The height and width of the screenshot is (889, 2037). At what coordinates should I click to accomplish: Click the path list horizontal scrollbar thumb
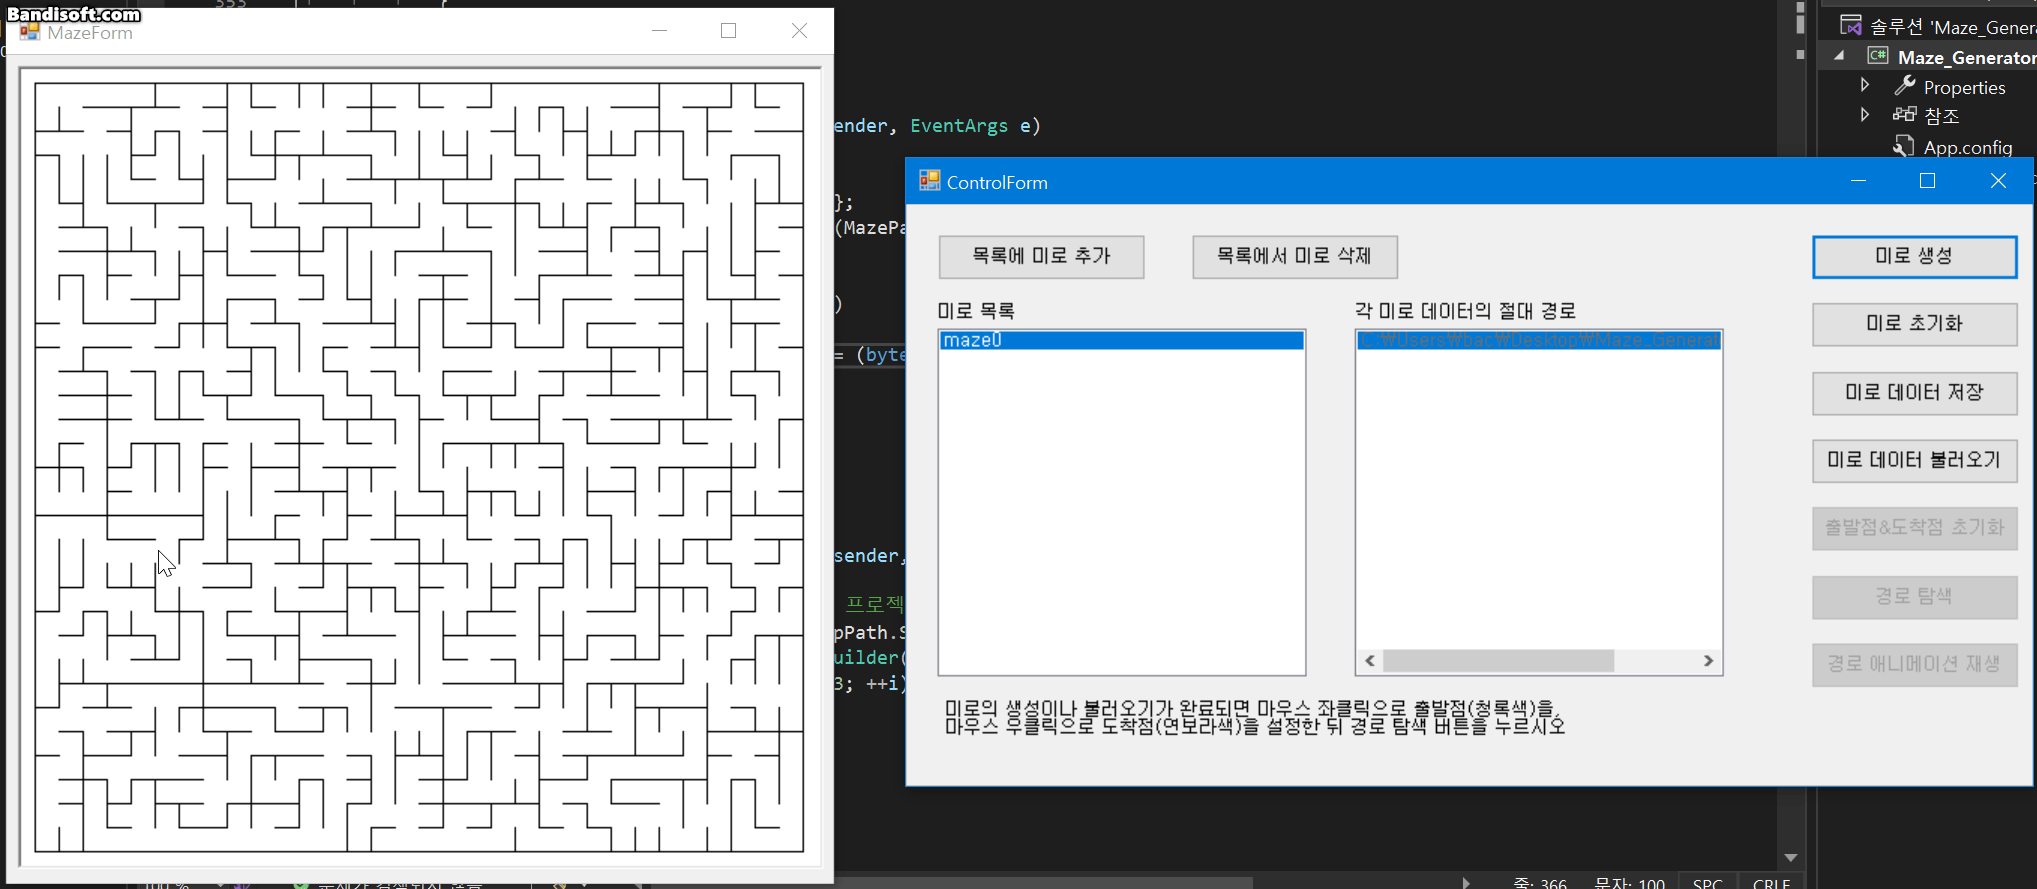click(x=1498, y=661)
